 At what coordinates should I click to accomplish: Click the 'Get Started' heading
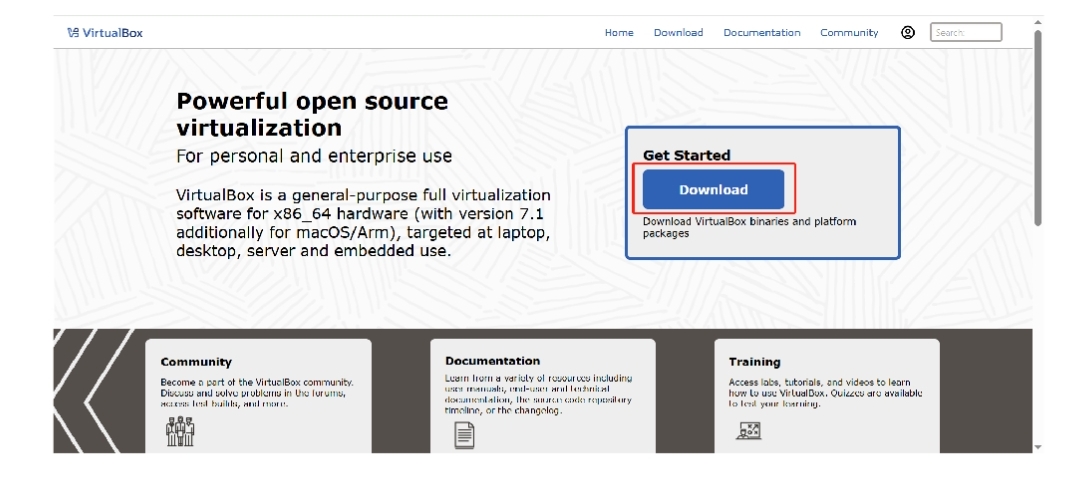(687, 156)
